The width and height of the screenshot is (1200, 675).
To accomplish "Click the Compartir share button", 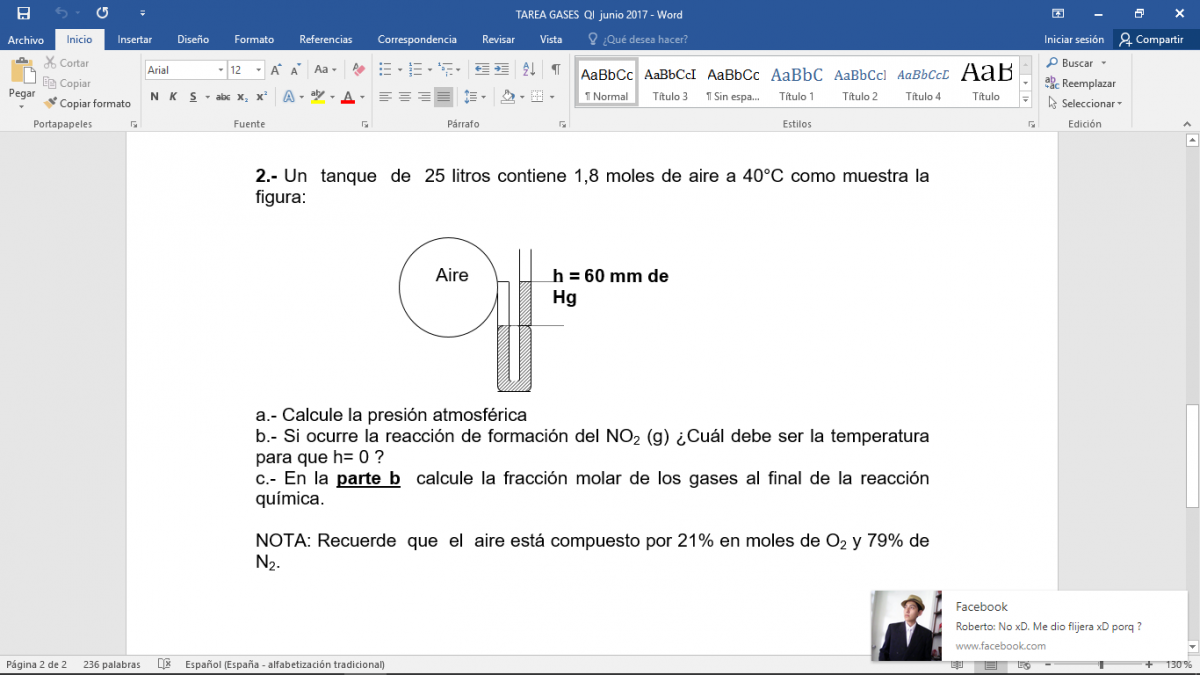I will point(1151,40).
